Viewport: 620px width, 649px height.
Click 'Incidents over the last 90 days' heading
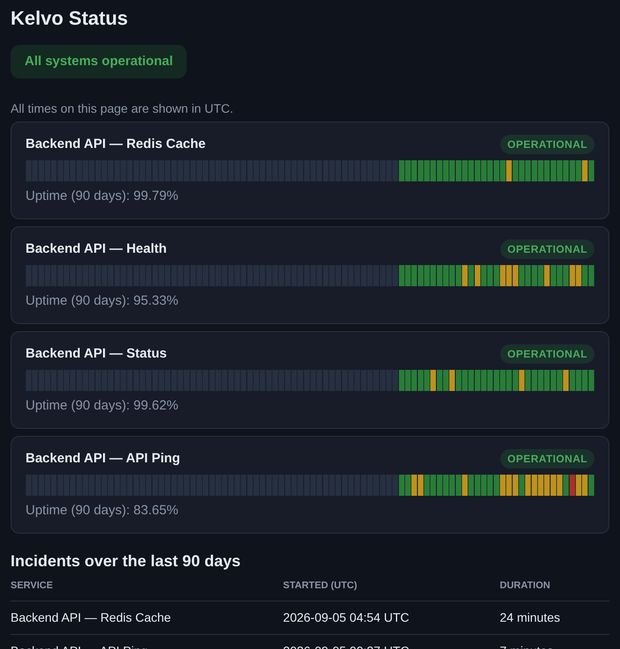tap(125, 561)
